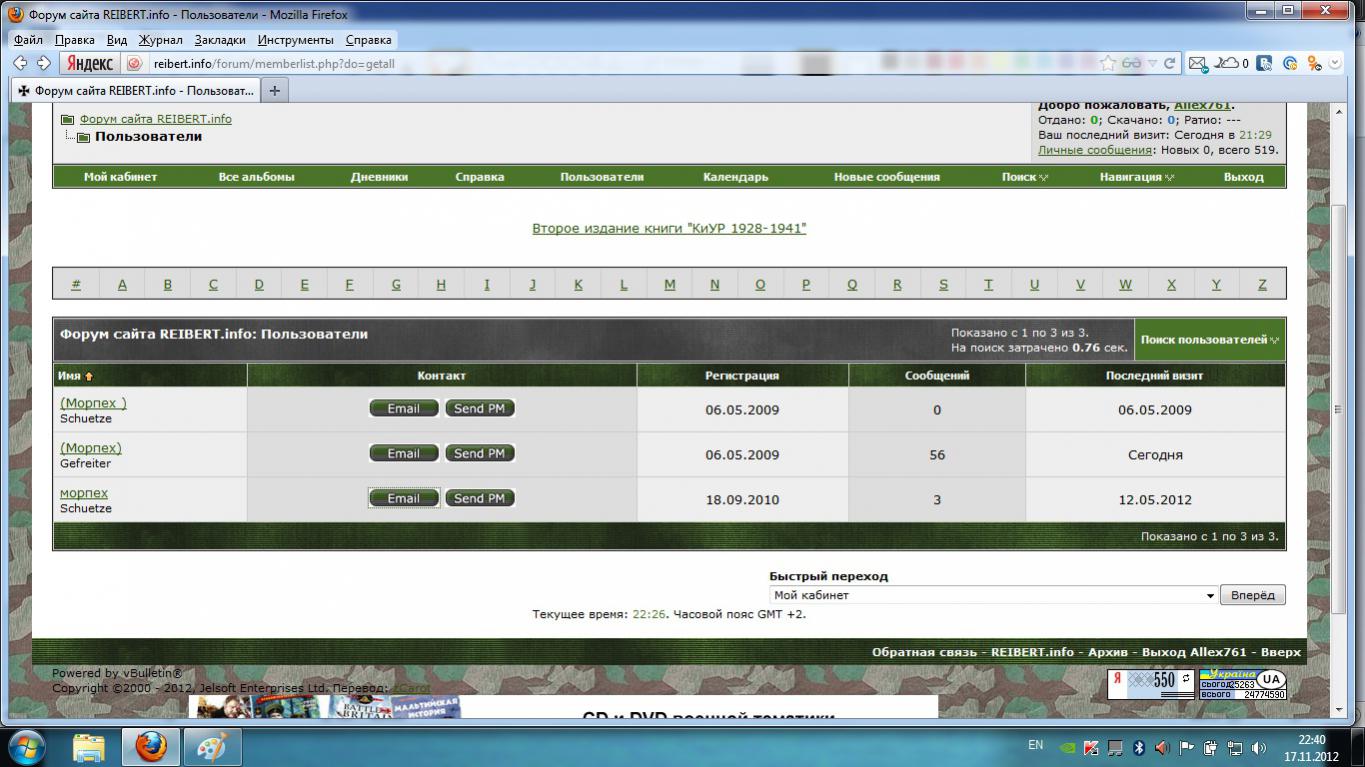The image size is (1365, 767).
Task: Go to Мой кабинет in the forum navbar
Action: [120, 177]
